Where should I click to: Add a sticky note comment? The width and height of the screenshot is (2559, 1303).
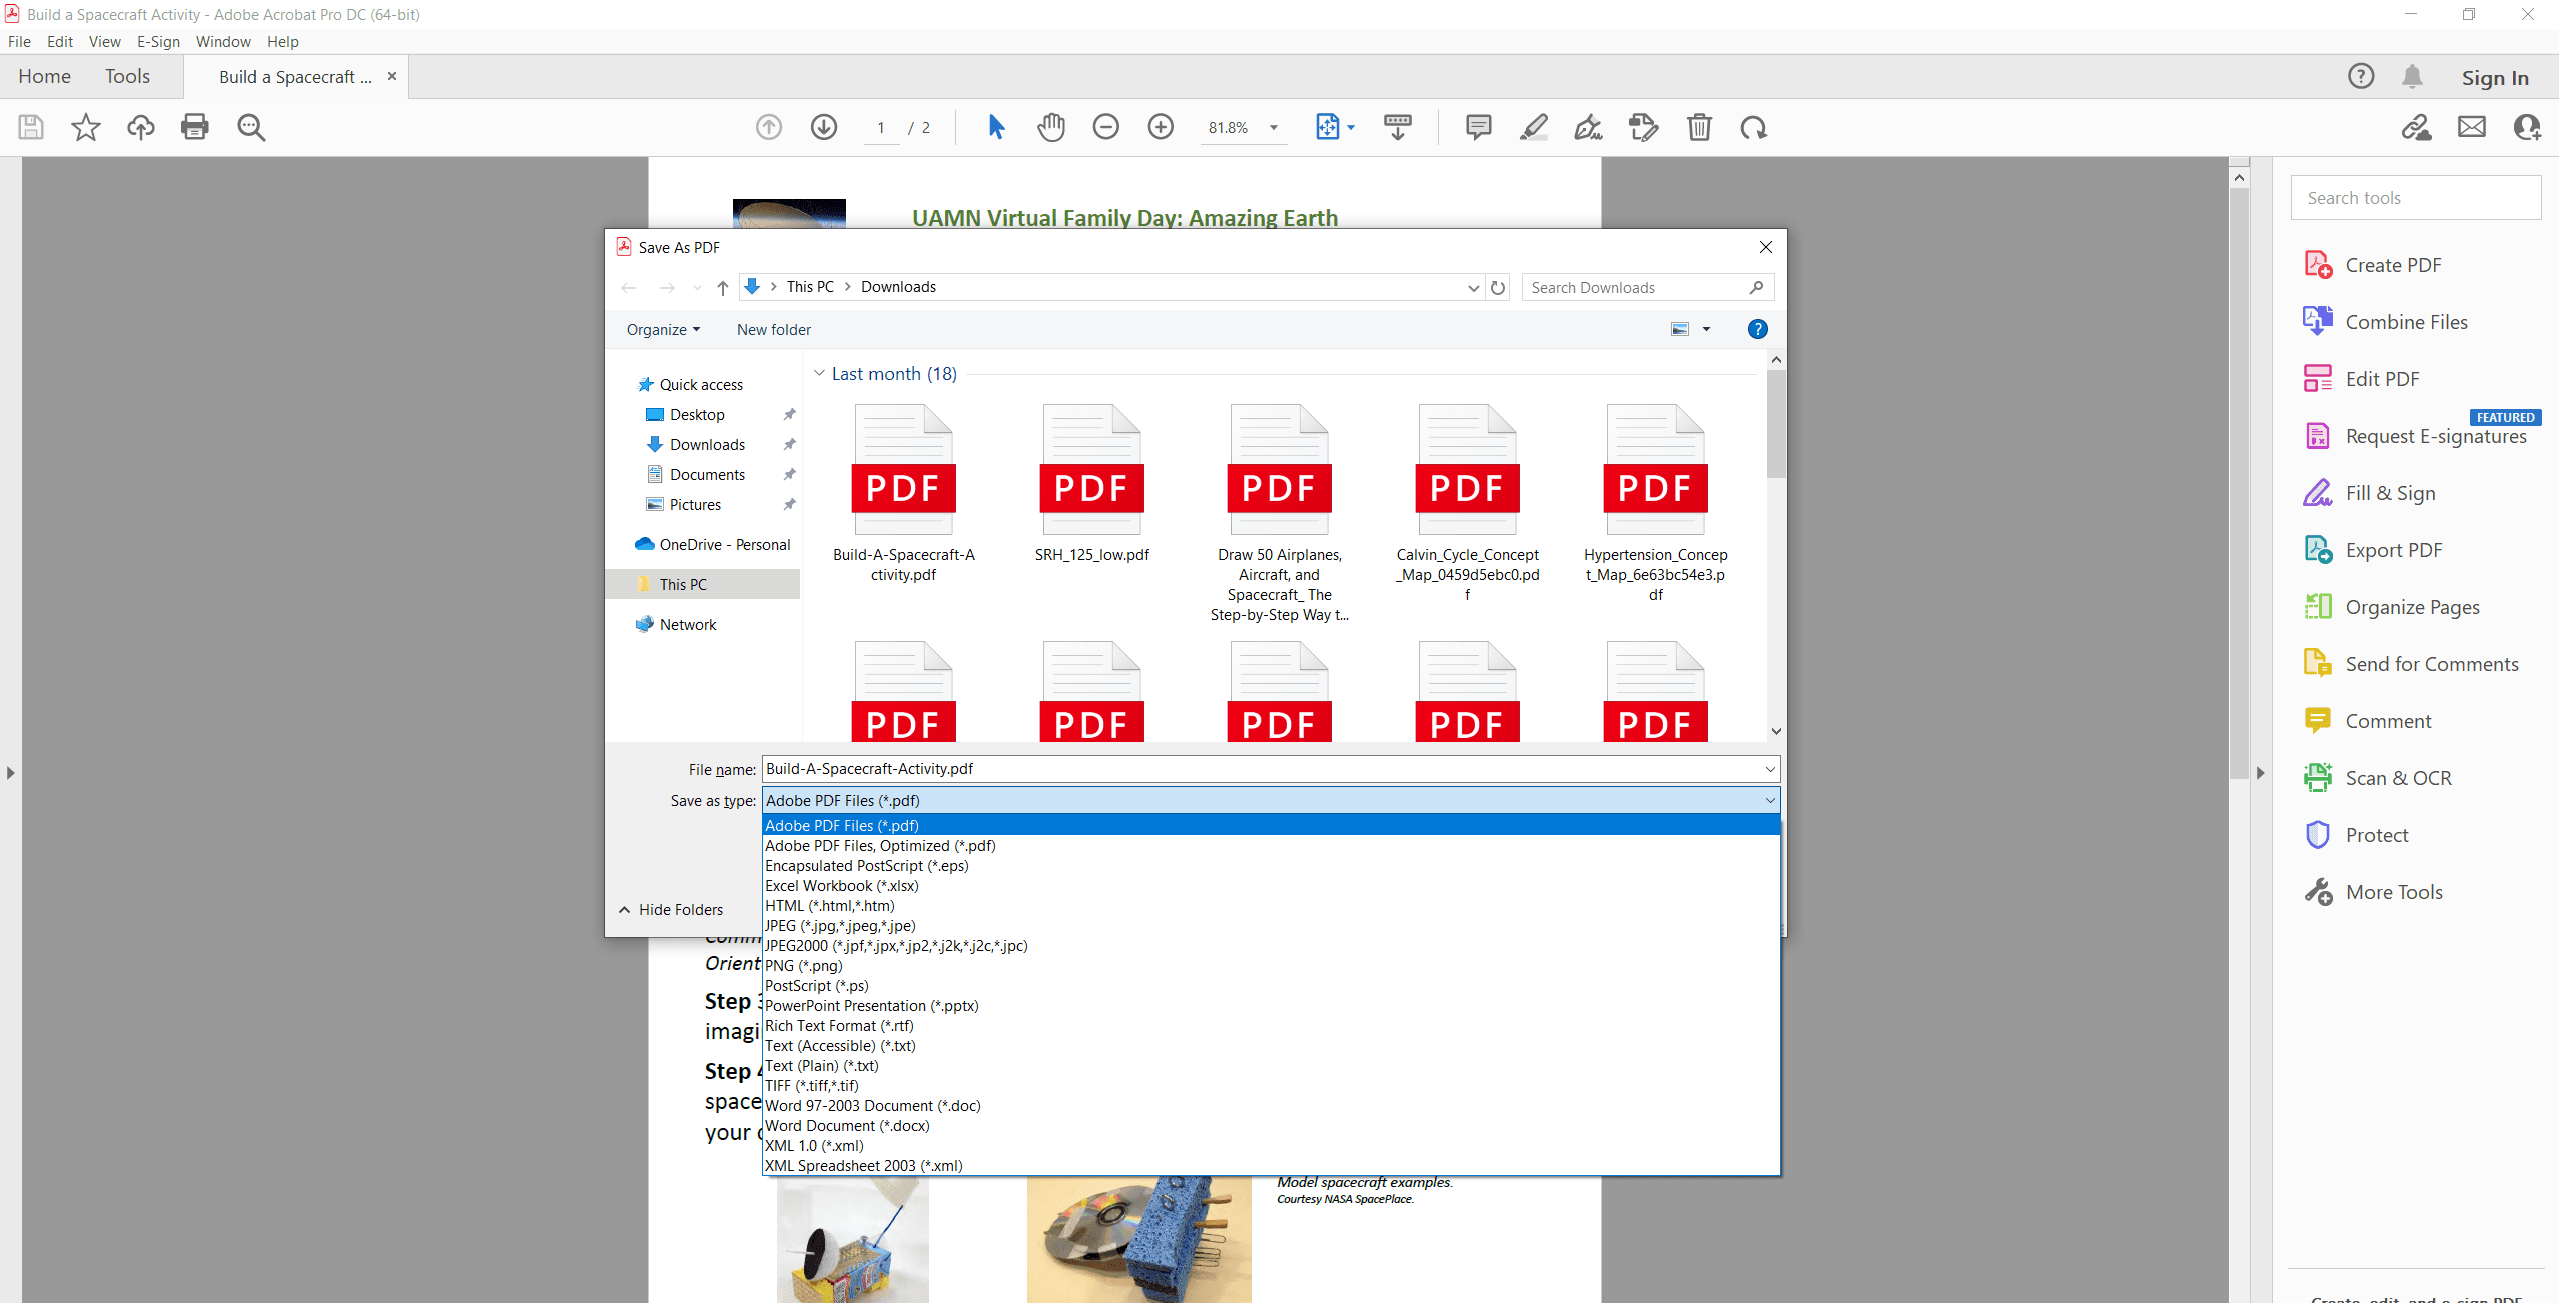coord(1479,127)
